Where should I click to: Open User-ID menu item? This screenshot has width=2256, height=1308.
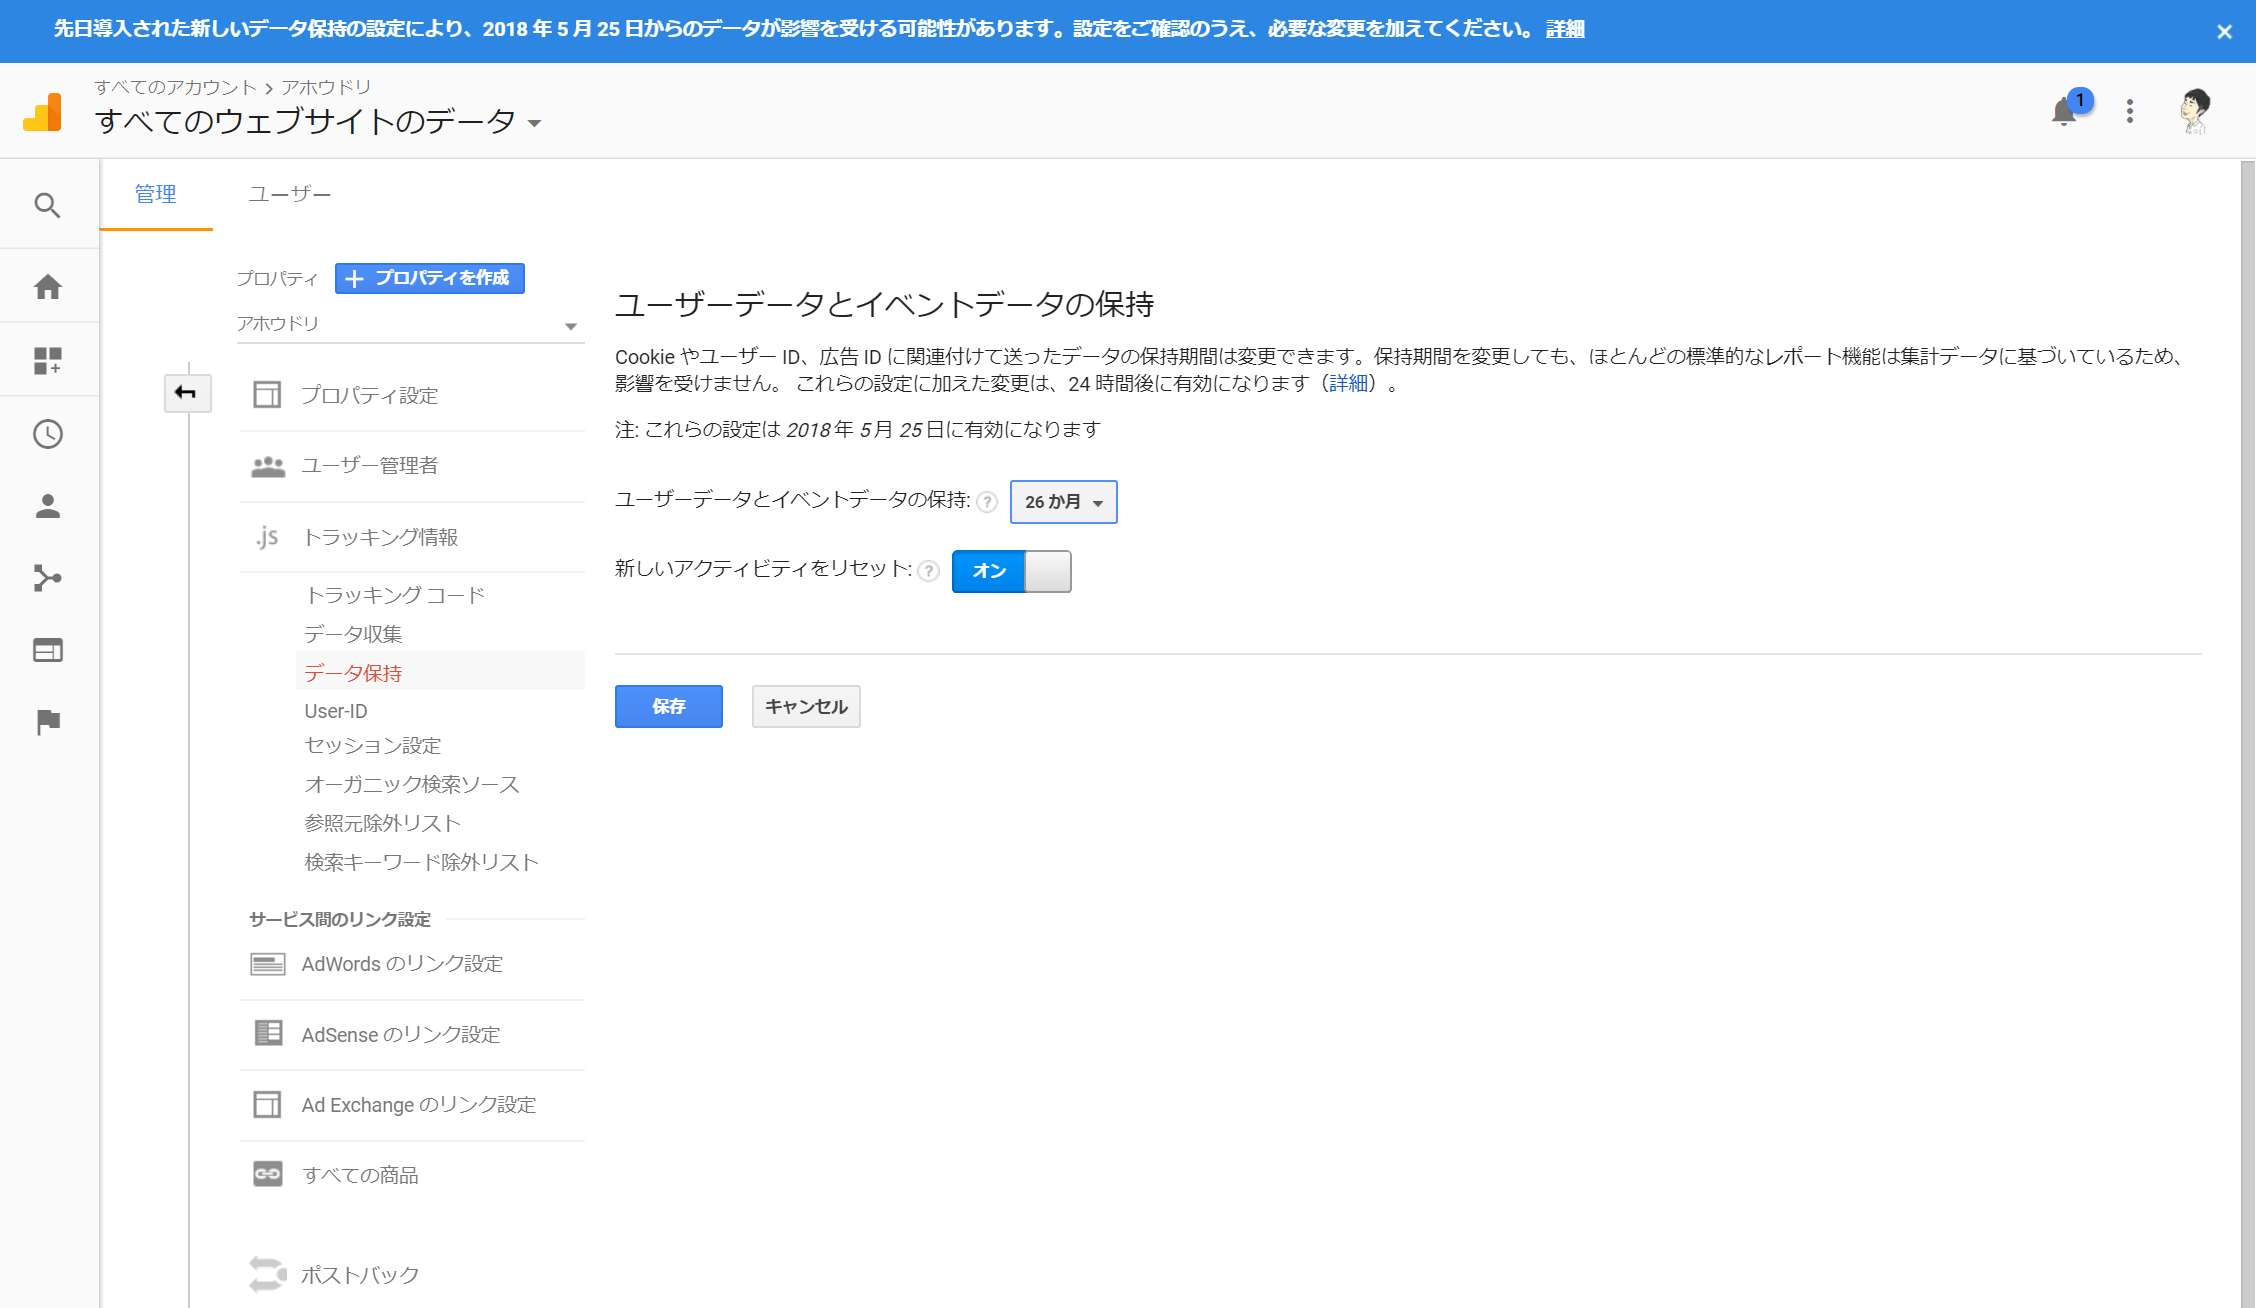coord(336,711)
